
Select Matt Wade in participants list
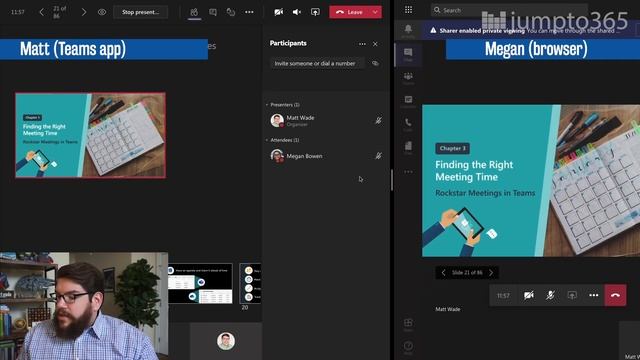(327, 120)
